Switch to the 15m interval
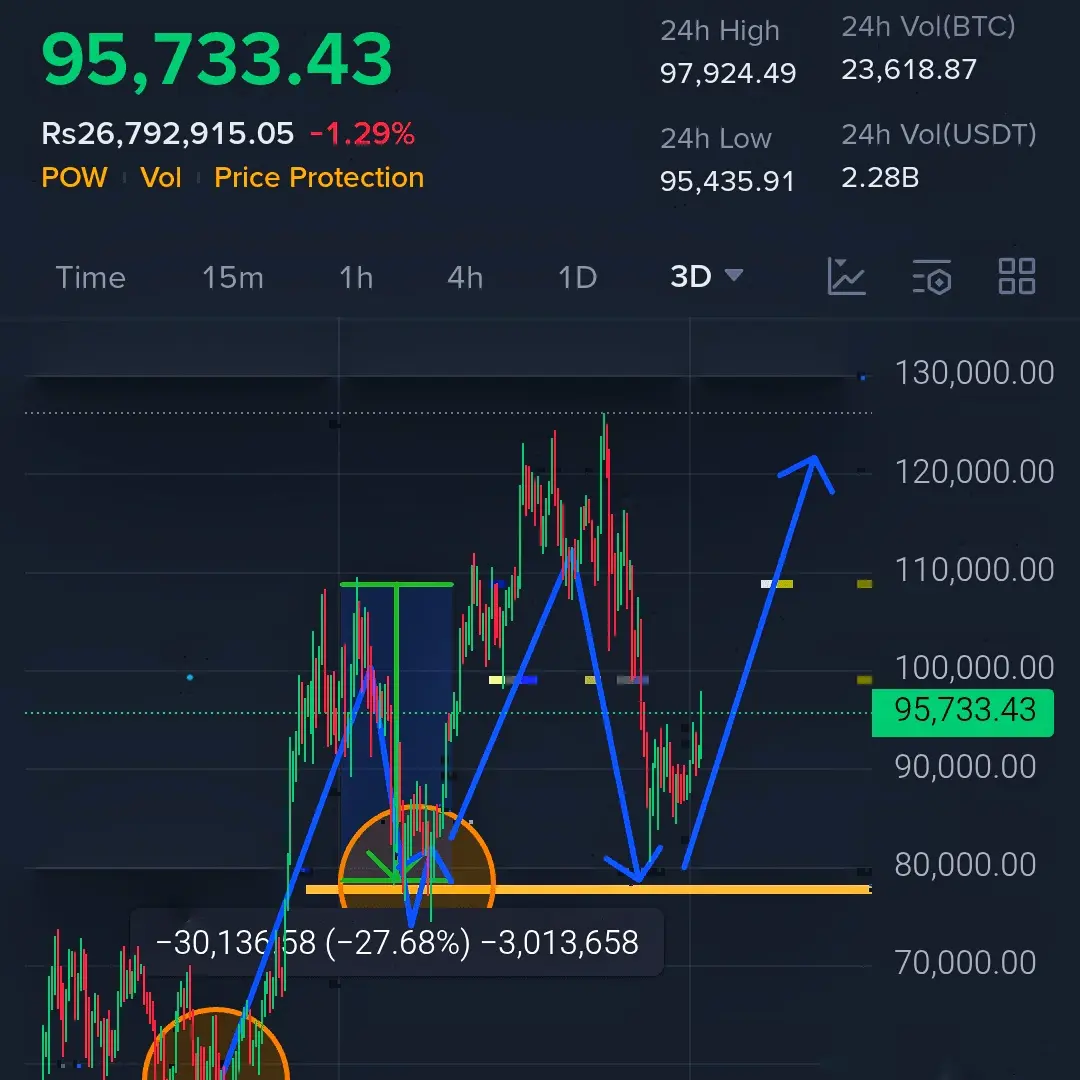 233,278
